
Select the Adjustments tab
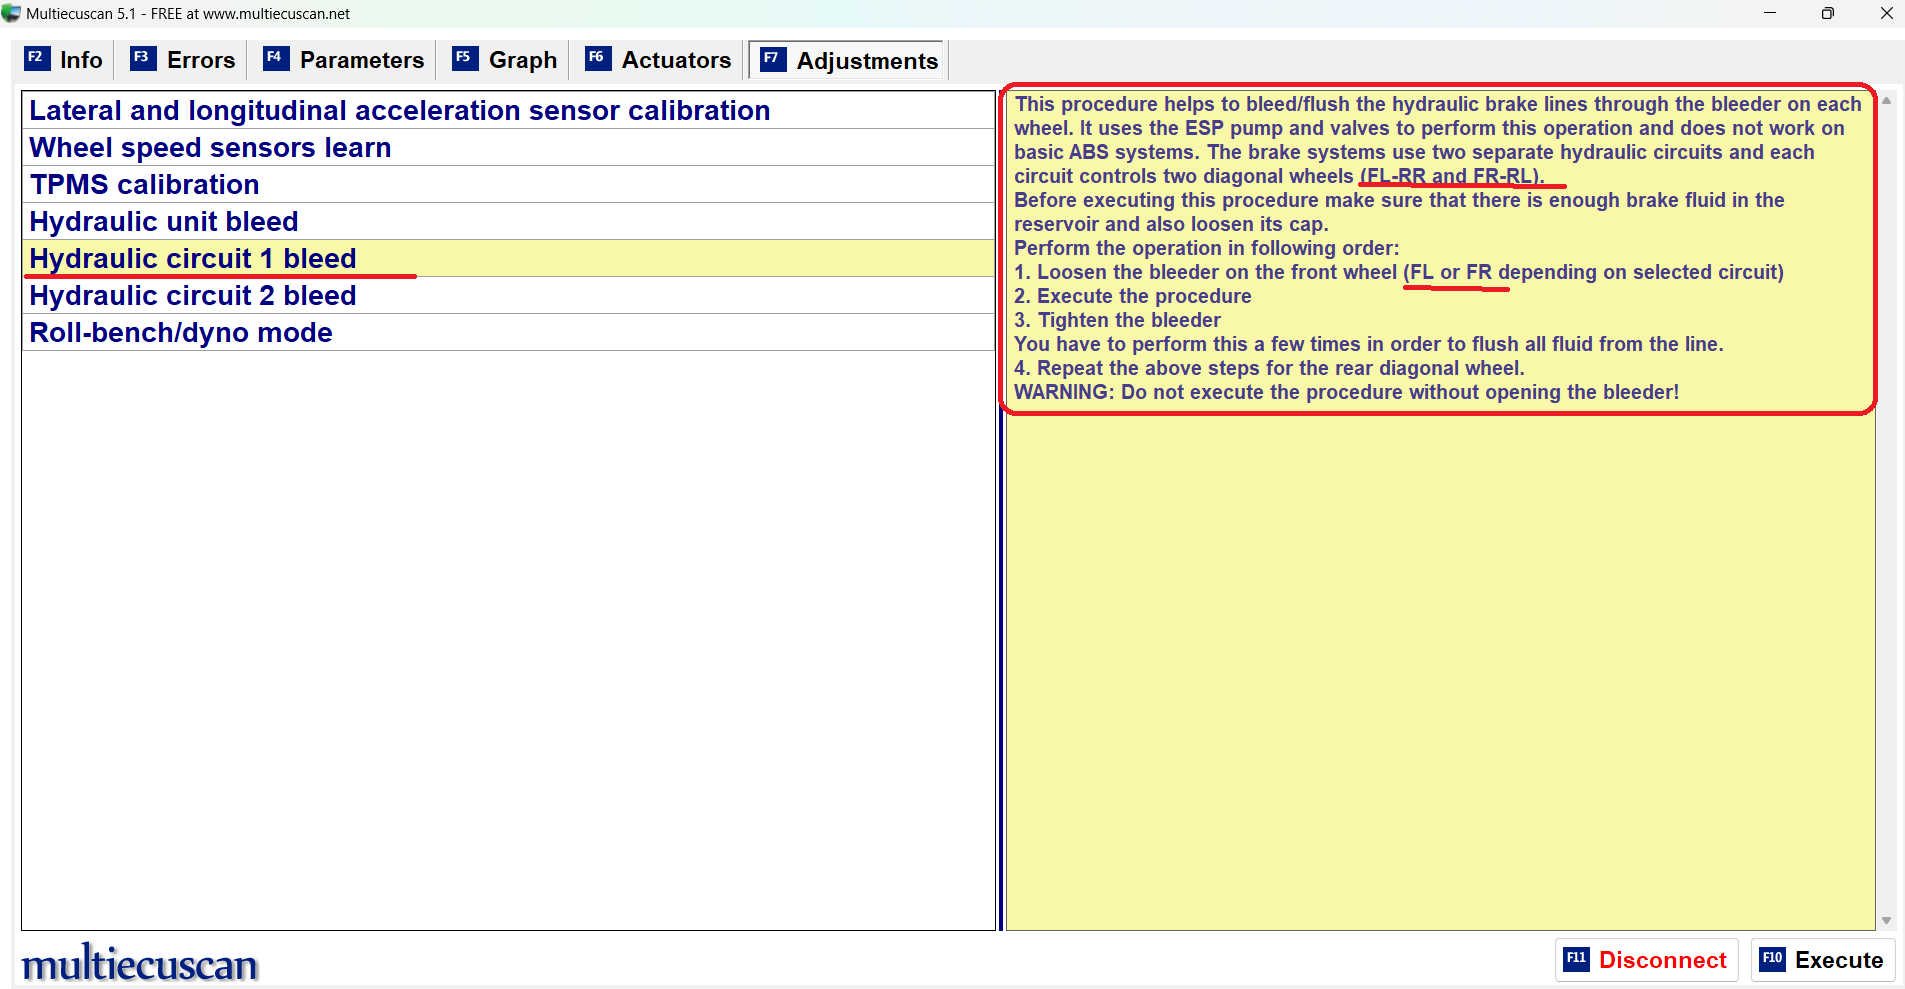coord(849,60)
